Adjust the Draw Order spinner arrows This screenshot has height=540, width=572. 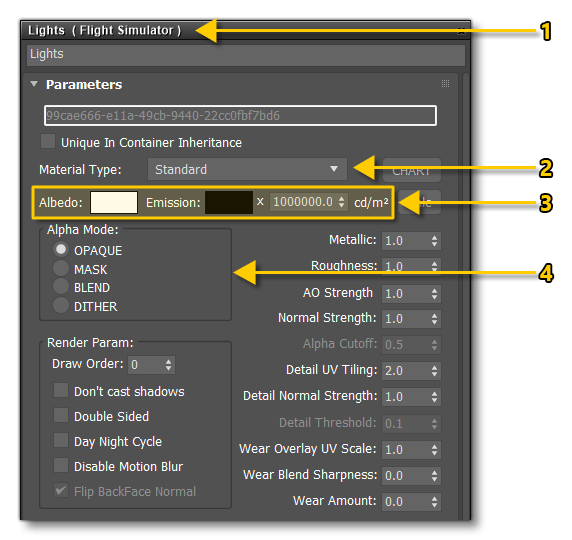tap(169, 365)
